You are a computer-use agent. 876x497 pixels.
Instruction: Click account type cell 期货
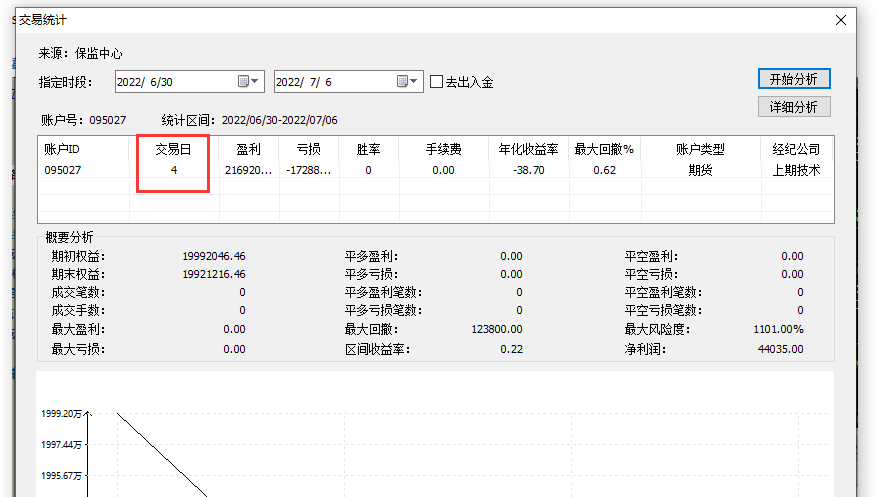click(701, 170)
